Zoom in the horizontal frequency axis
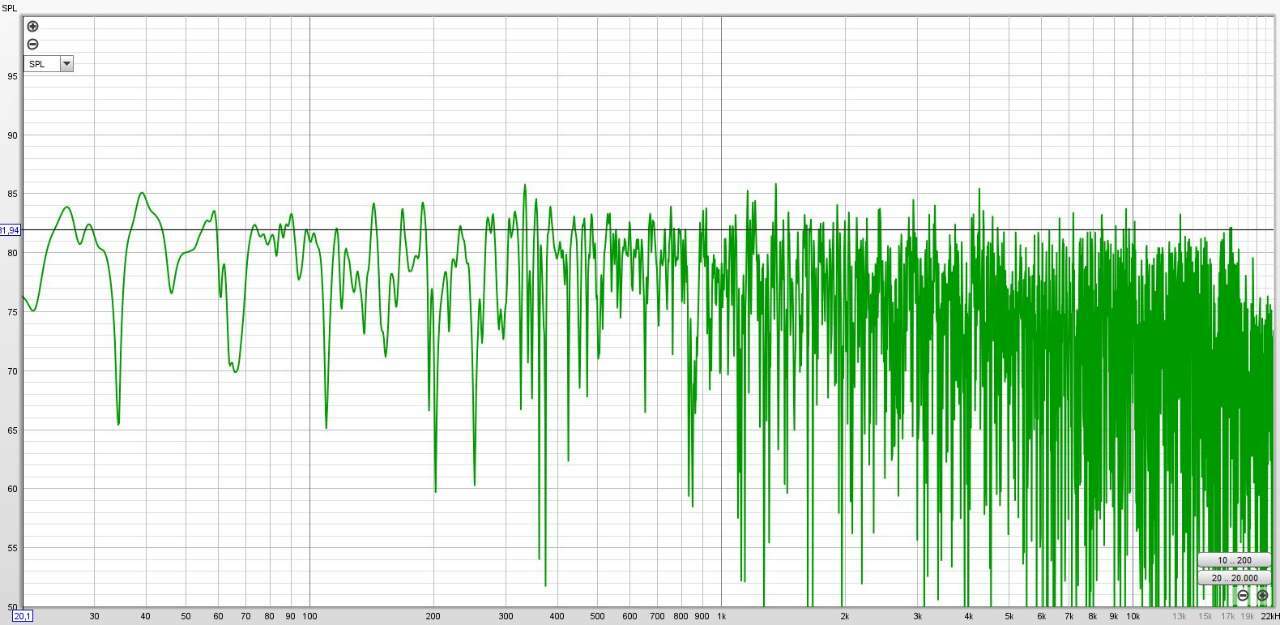 click(1262, 595)
